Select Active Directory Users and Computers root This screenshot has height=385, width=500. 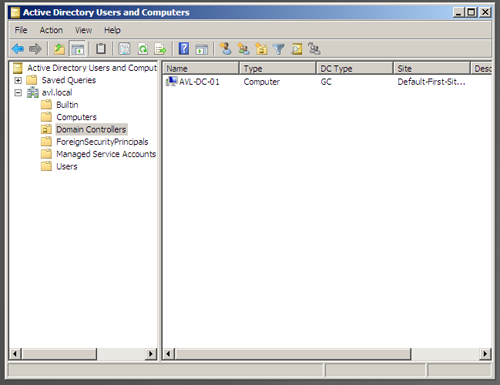click(x=92, y=68)
